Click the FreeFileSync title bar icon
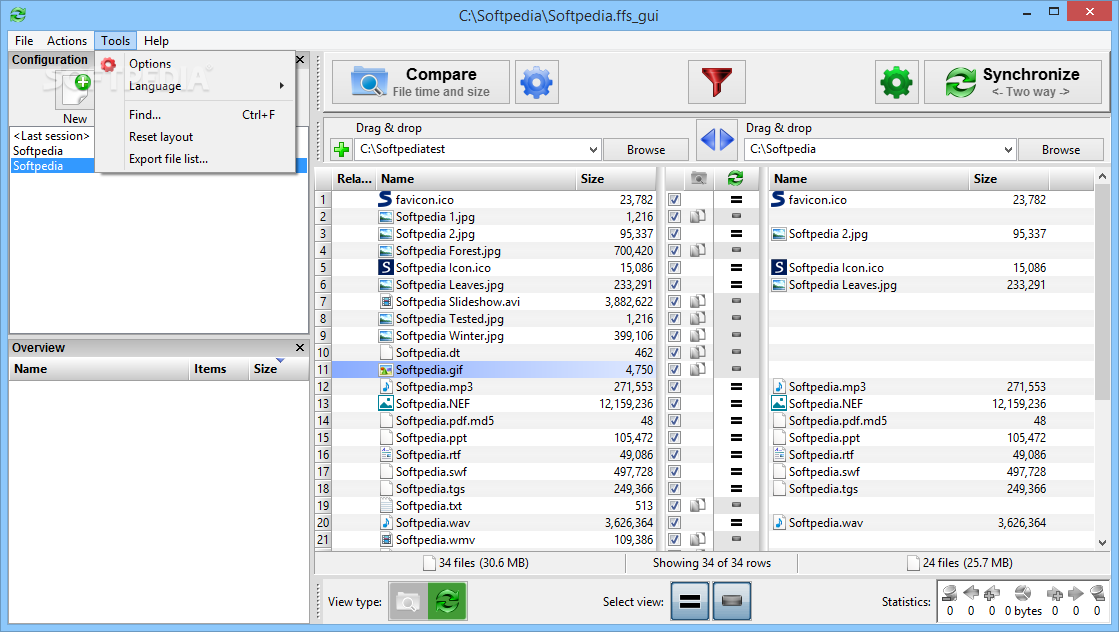This screenshot has width=1119, height=632. [x=18, y=14]
